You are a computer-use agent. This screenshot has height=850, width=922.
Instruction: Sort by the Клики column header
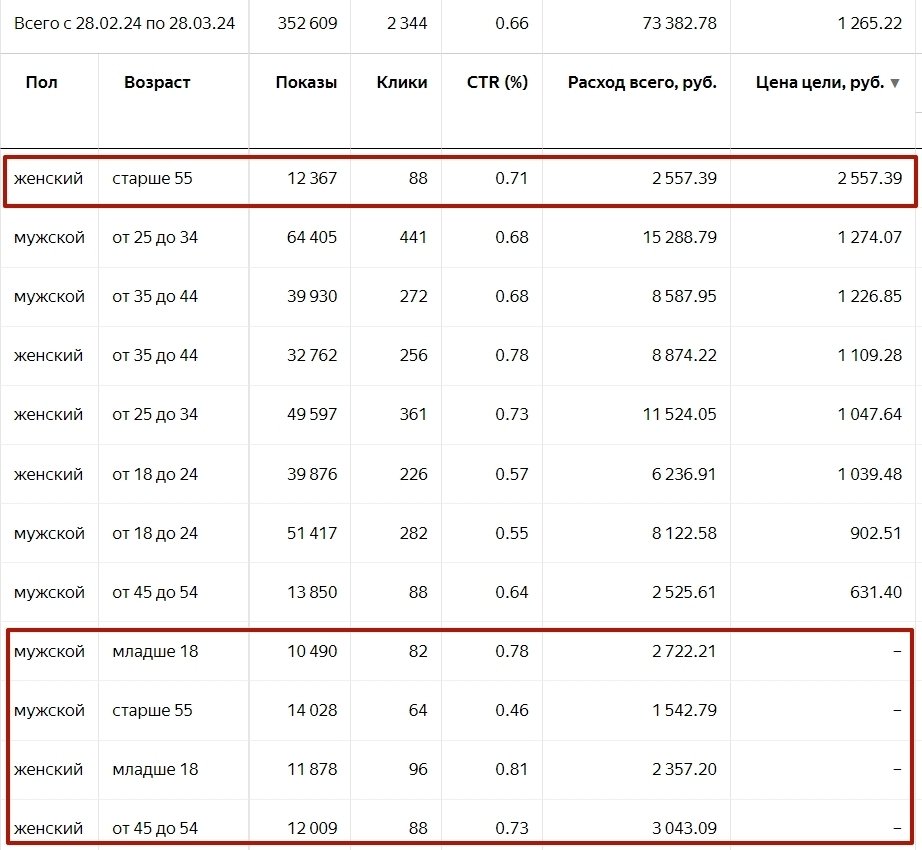[x=402, y=83]
